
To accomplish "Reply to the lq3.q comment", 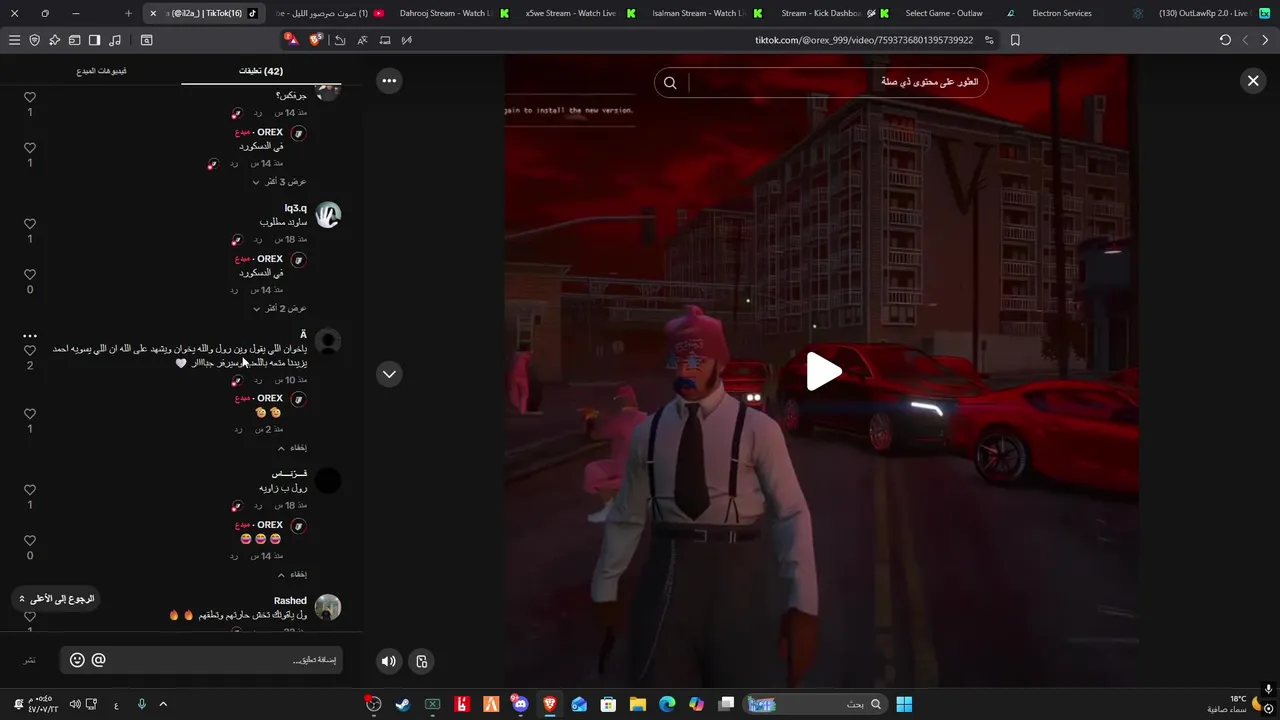I will [x=257, y=239].
